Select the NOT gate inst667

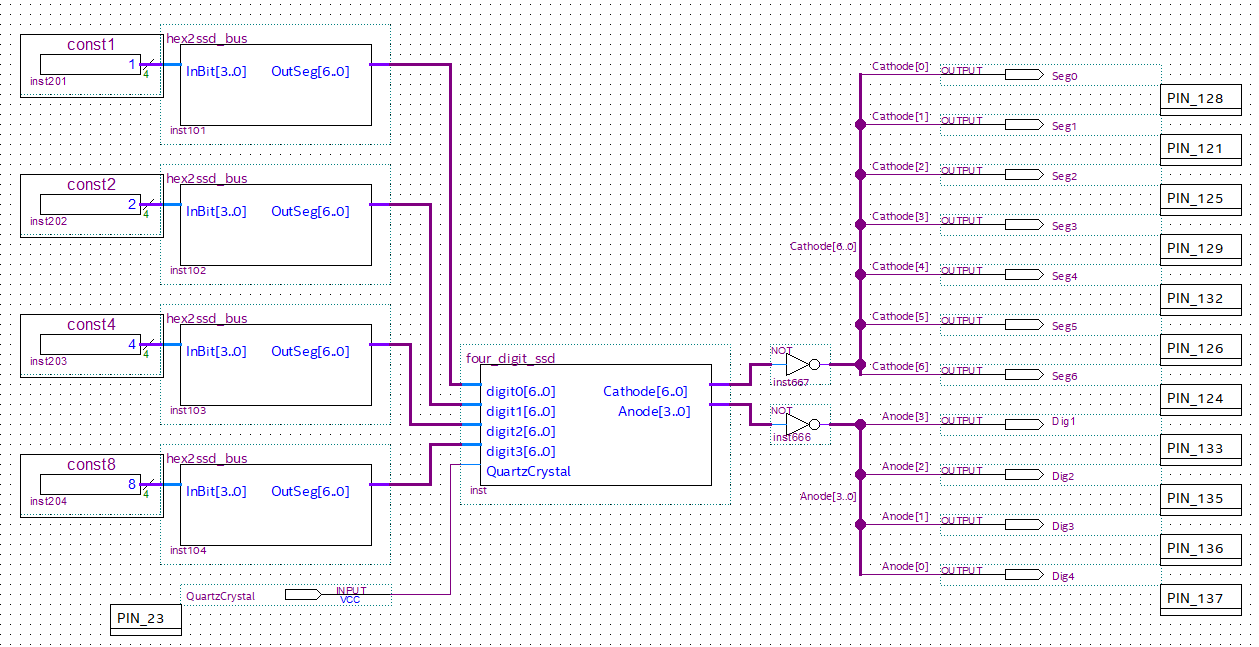coord(803,364)
